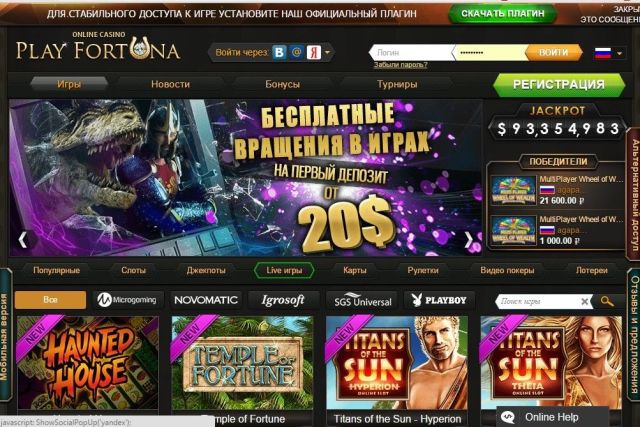Filter games by Playboy provider
The image size is (640, 427).
(439, 300)
